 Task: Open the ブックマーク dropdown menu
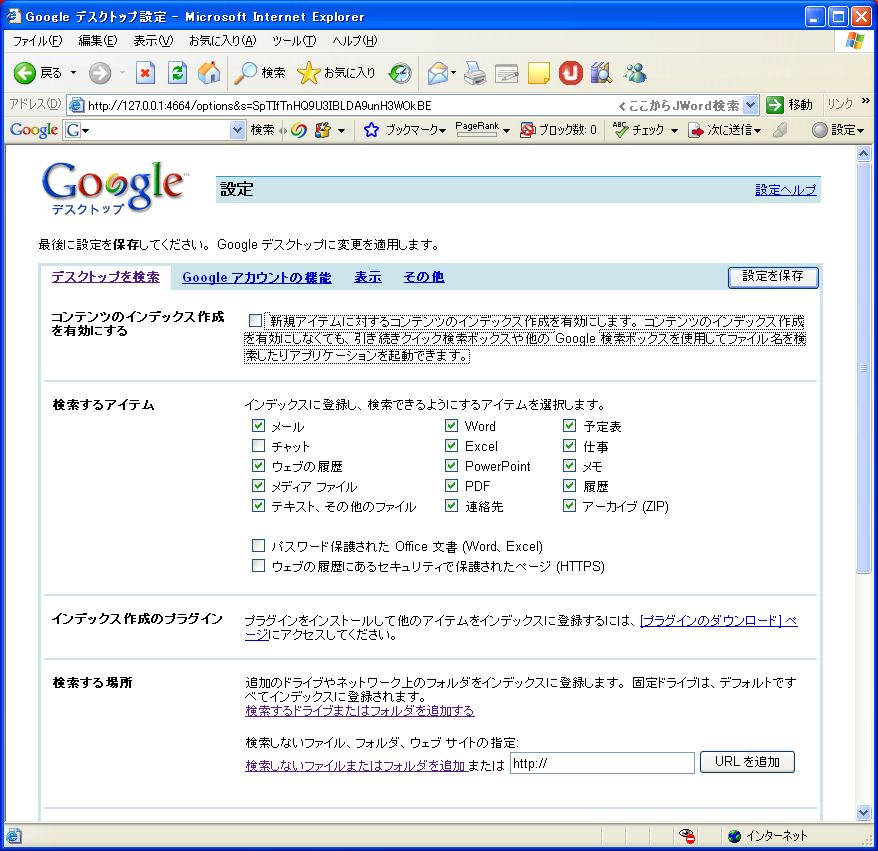[416, 130]
